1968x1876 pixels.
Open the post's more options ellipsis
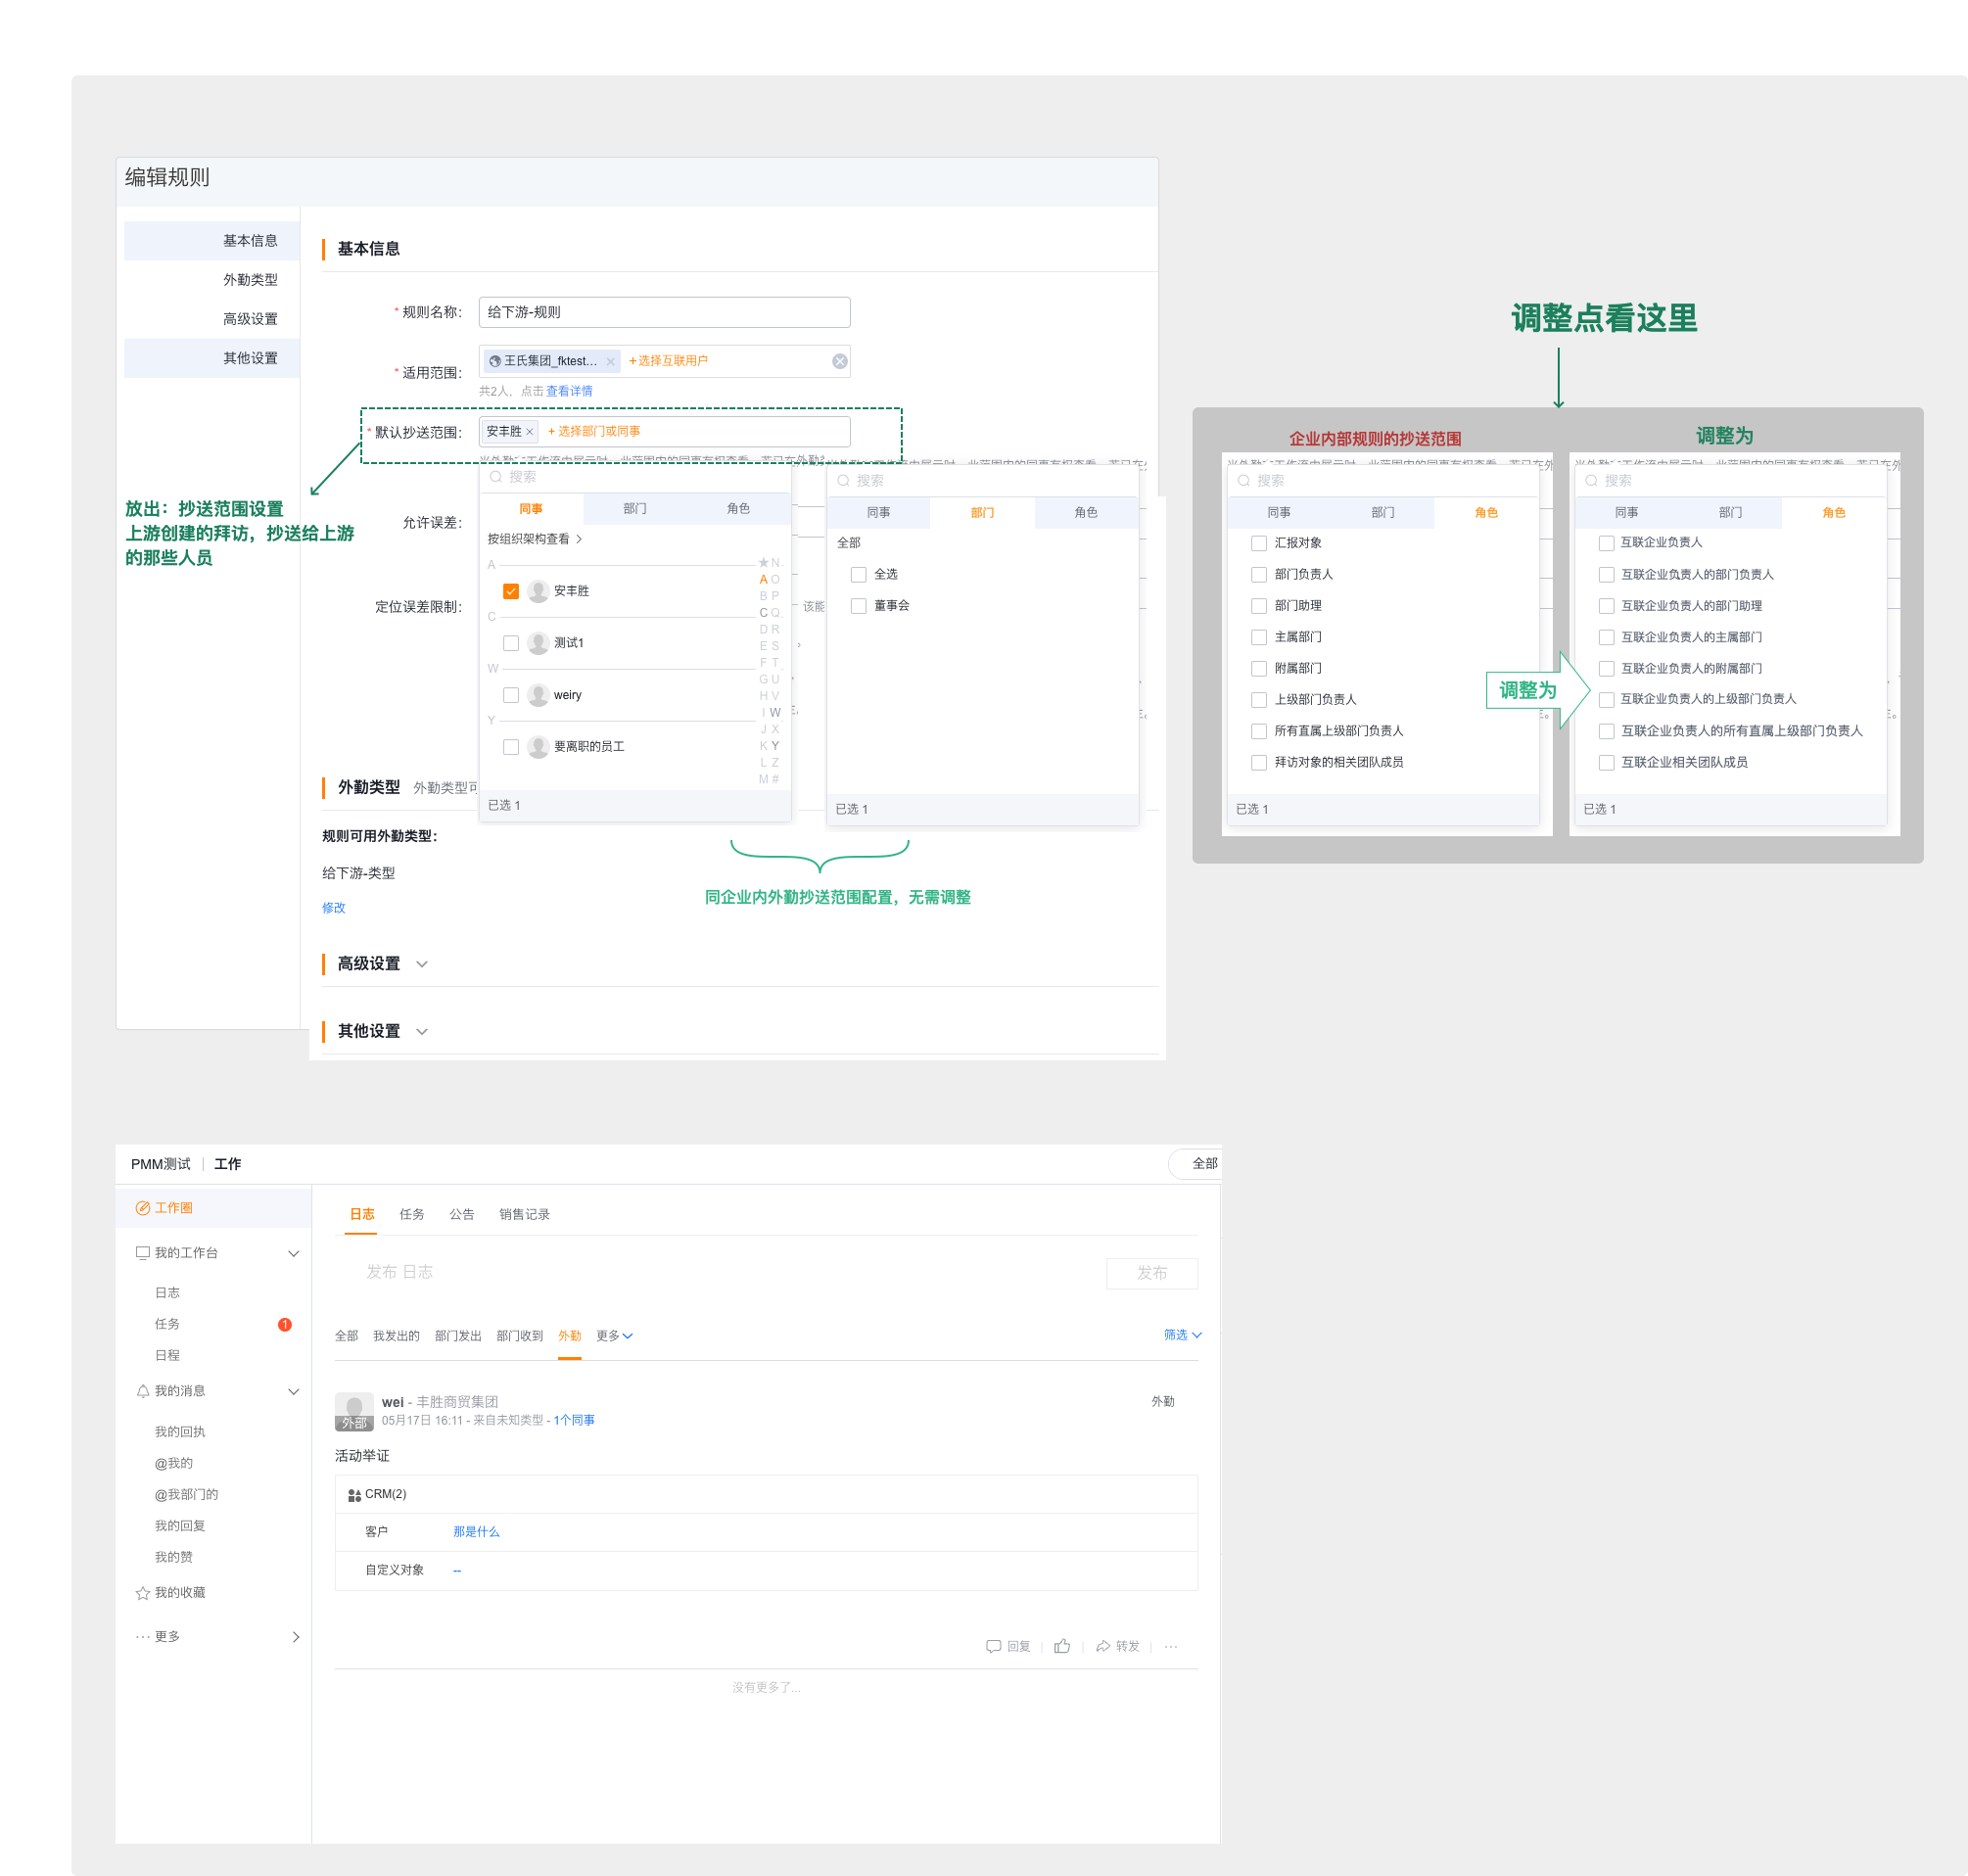1171,1646
